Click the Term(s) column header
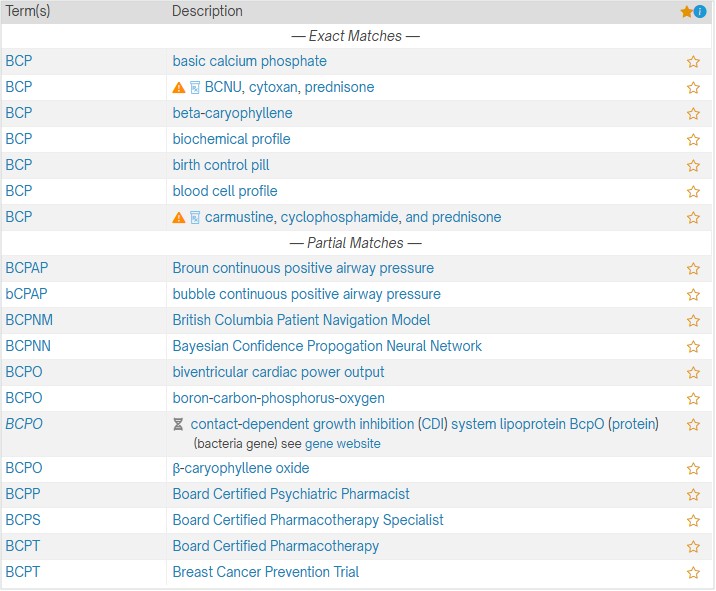The height and width of the screenshot is (591, 716). pos(27,11)
